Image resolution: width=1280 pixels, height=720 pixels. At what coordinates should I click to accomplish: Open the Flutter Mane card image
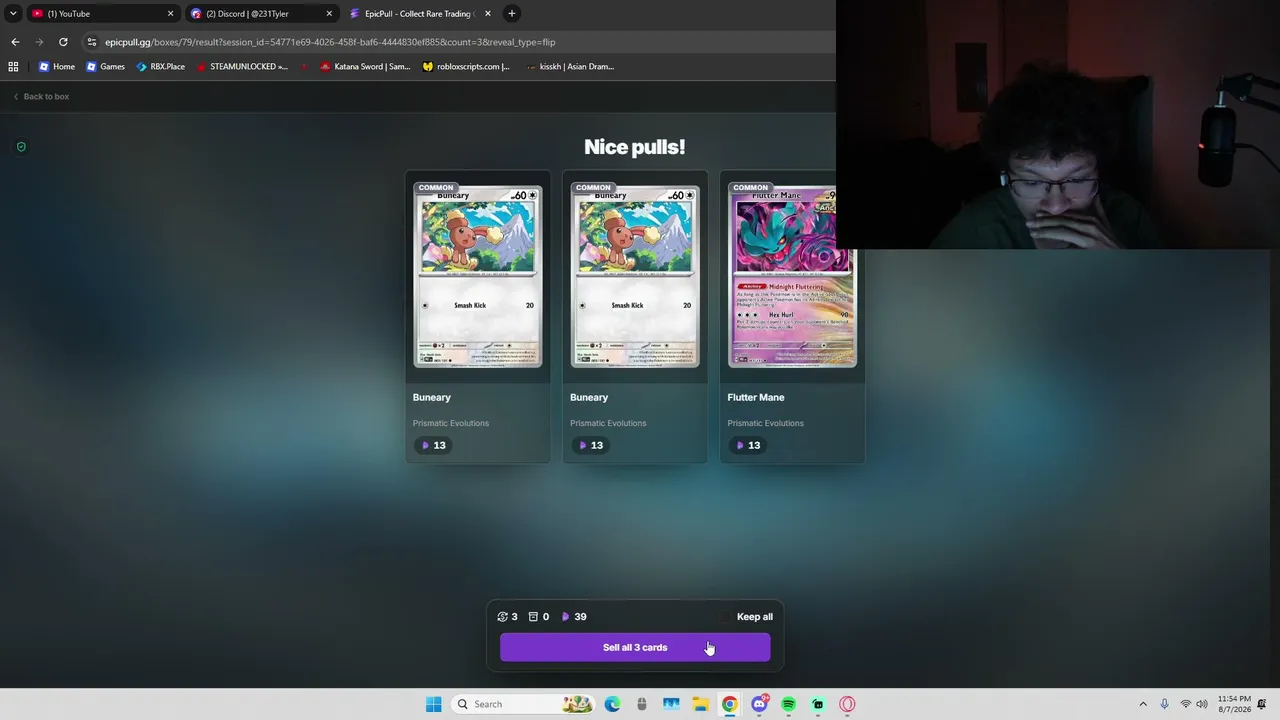[x=792, y=275]
